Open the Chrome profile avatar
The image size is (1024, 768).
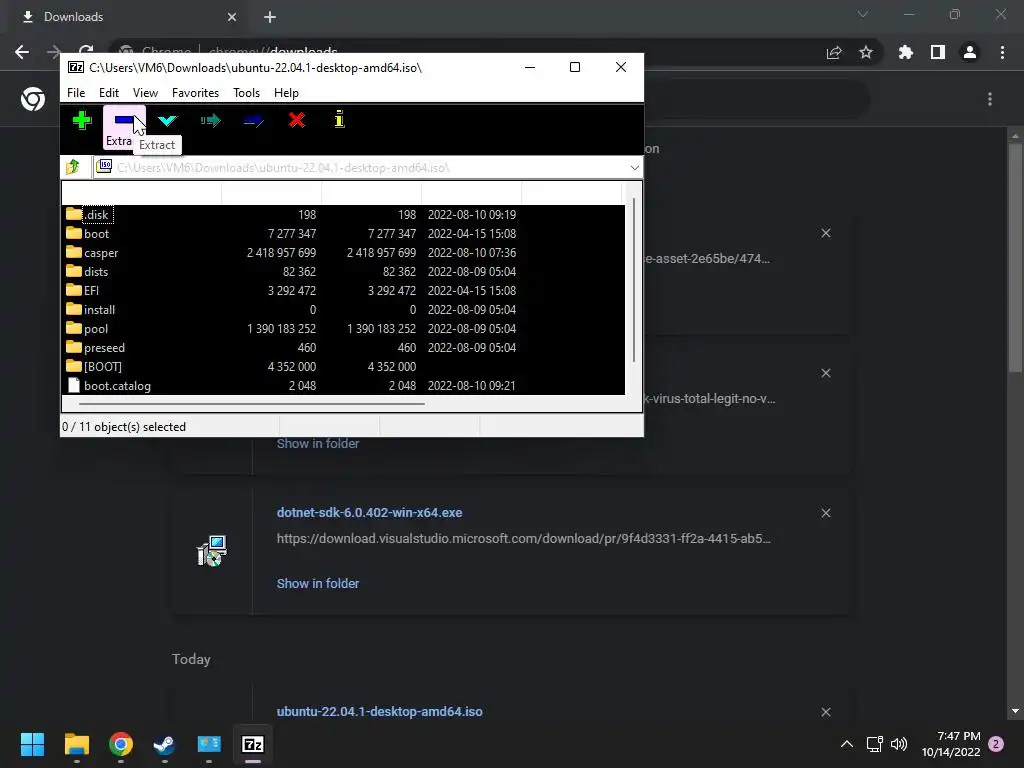(x=970, y=52)
